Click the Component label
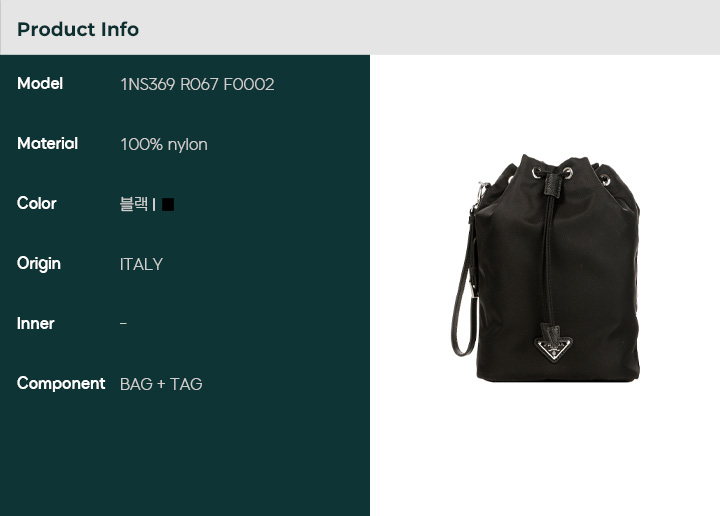720x516 pixels. (x=61, y=383)
